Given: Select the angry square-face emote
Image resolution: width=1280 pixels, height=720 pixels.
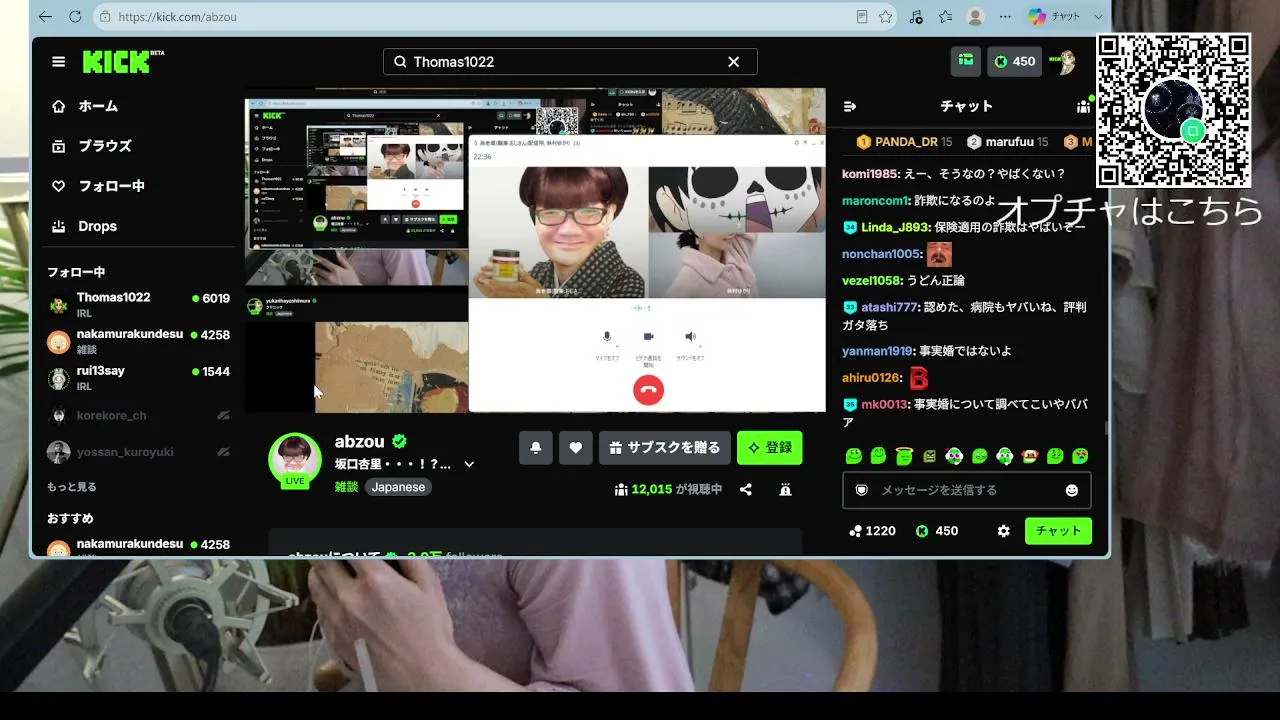Looking at the screenshot, I should pyautogui.click(x=929, y=456).
